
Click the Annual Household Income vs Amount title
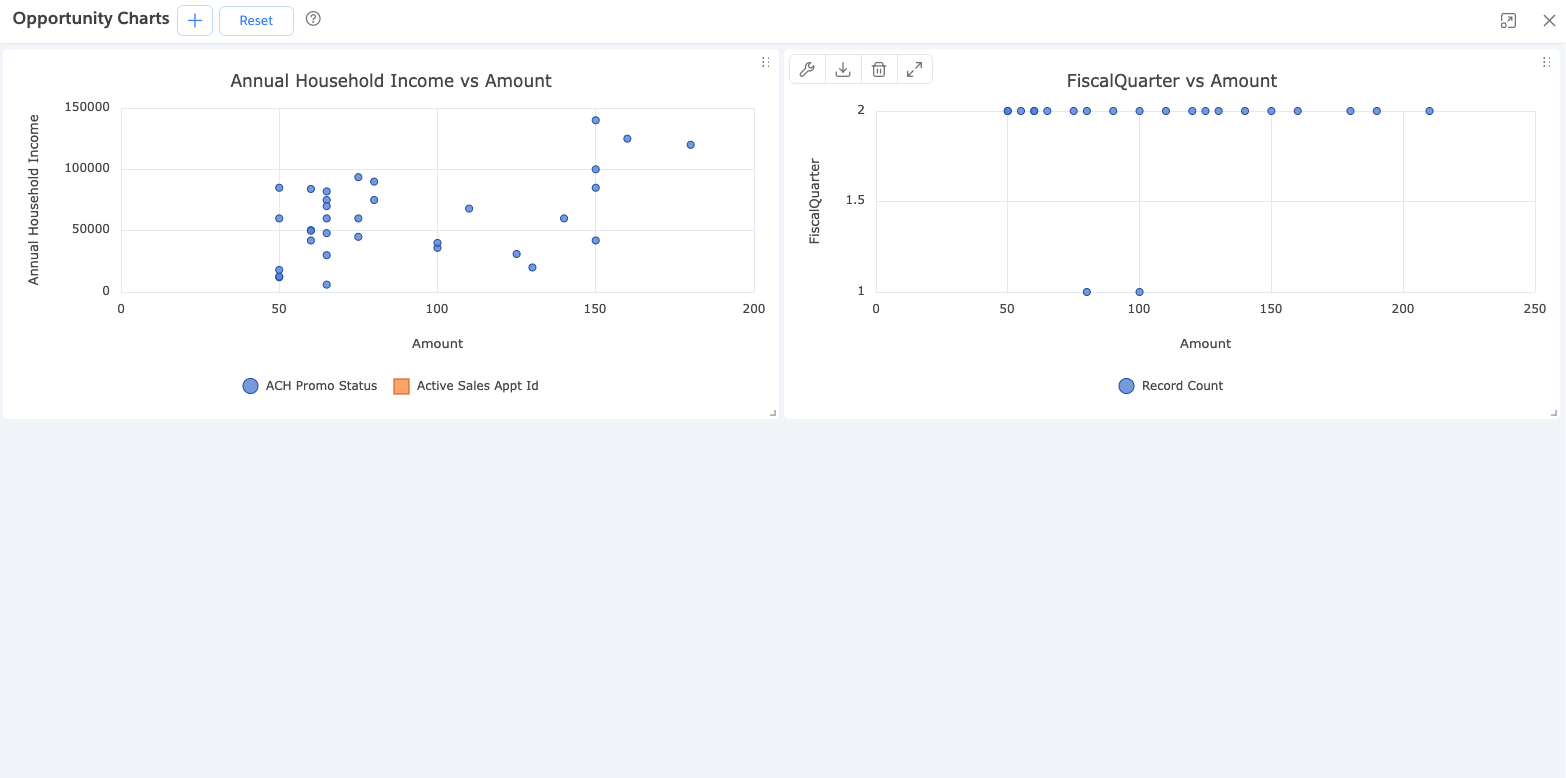[x=391, y=81]
